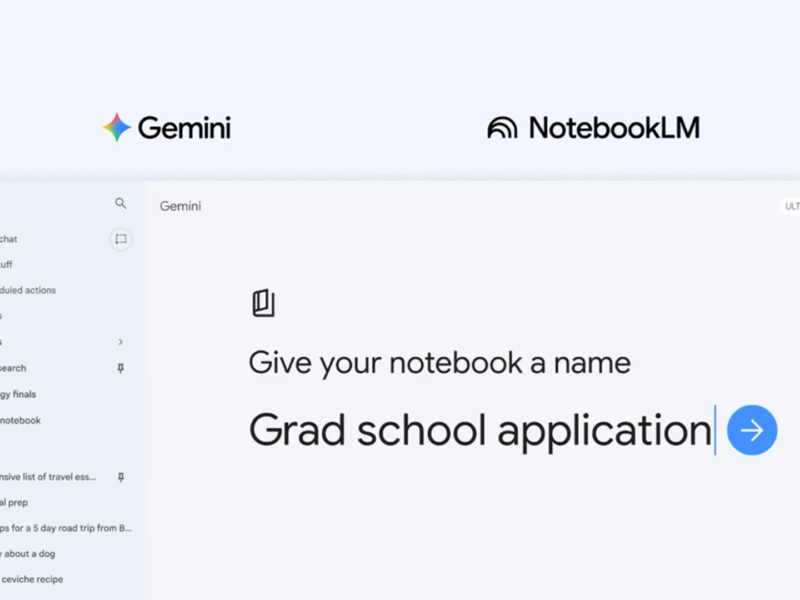Select the new chat item in the sidebar
Viewport: 800px width, 600px height.
coord(10,239)
